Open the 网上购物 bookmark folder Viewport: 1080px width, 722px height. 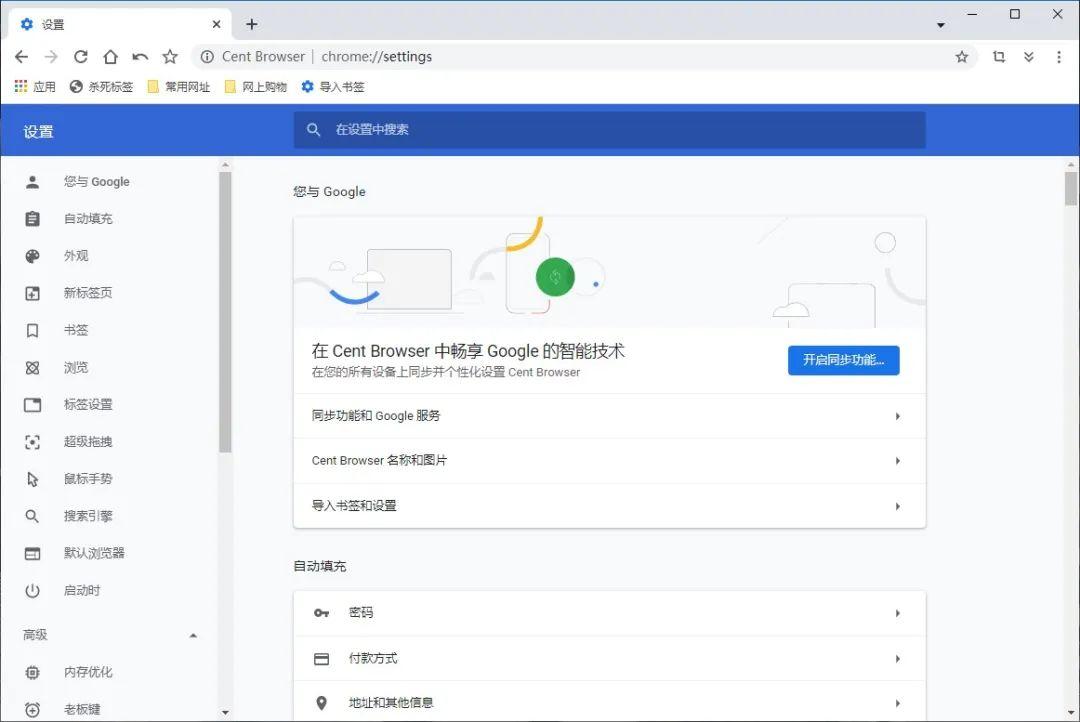[256, 86]
